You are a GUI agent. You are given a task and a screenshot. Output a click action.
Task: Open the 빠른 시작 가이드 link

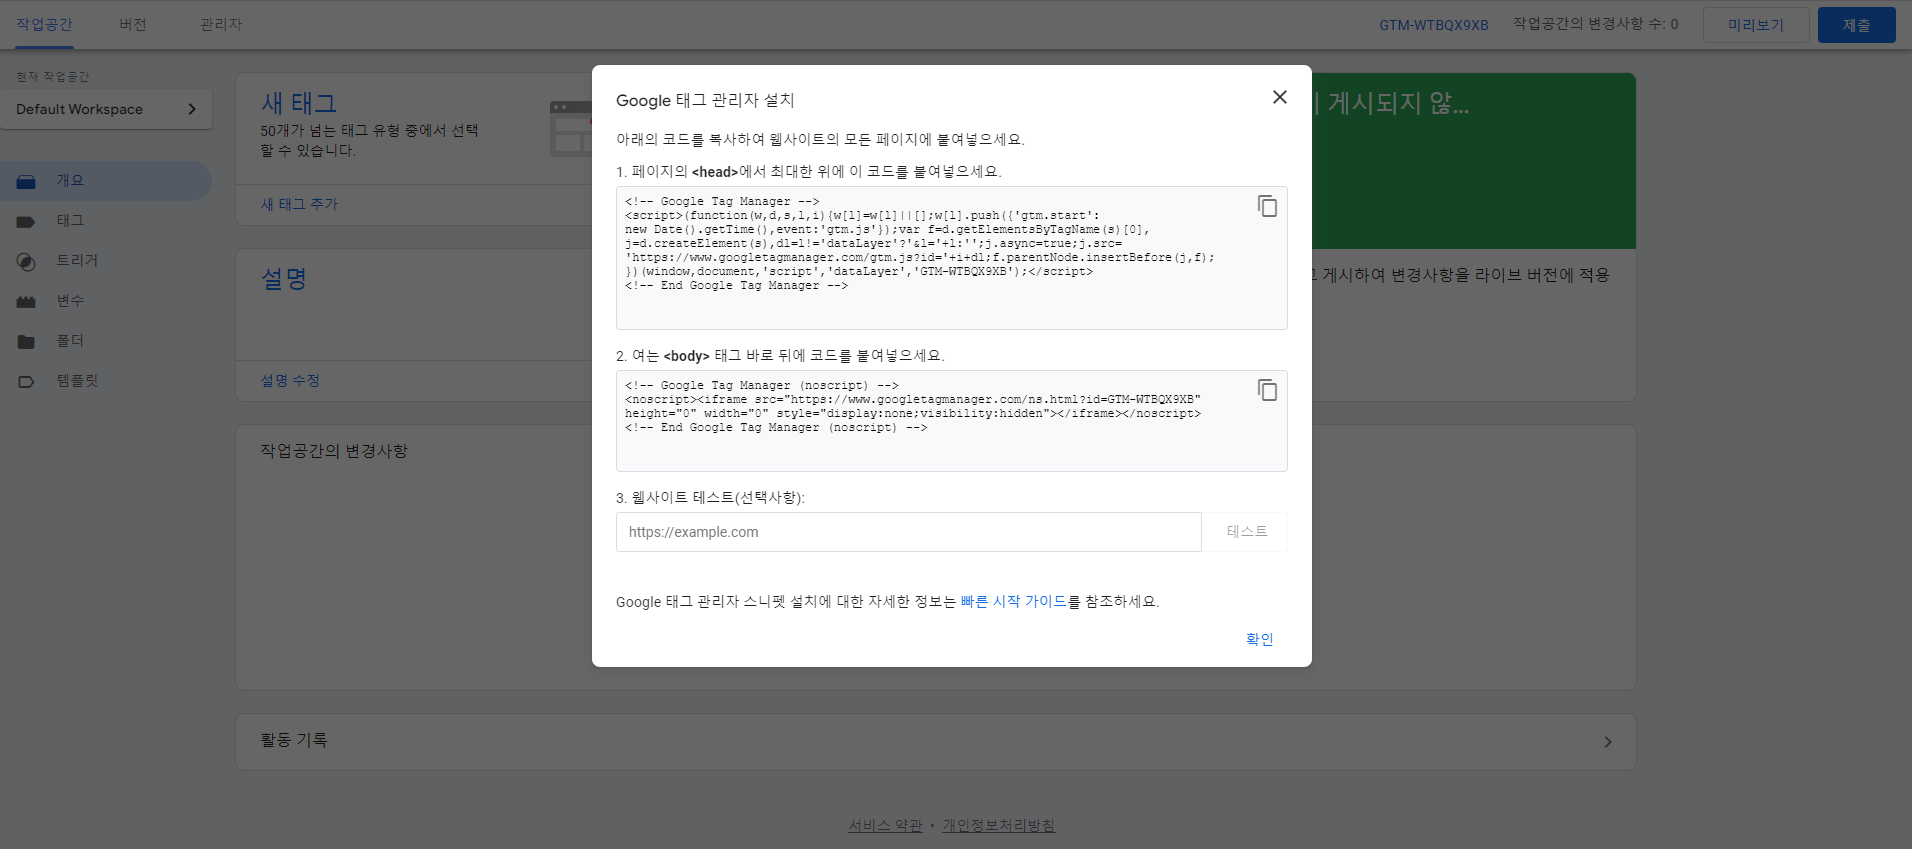coord(1013,601)
